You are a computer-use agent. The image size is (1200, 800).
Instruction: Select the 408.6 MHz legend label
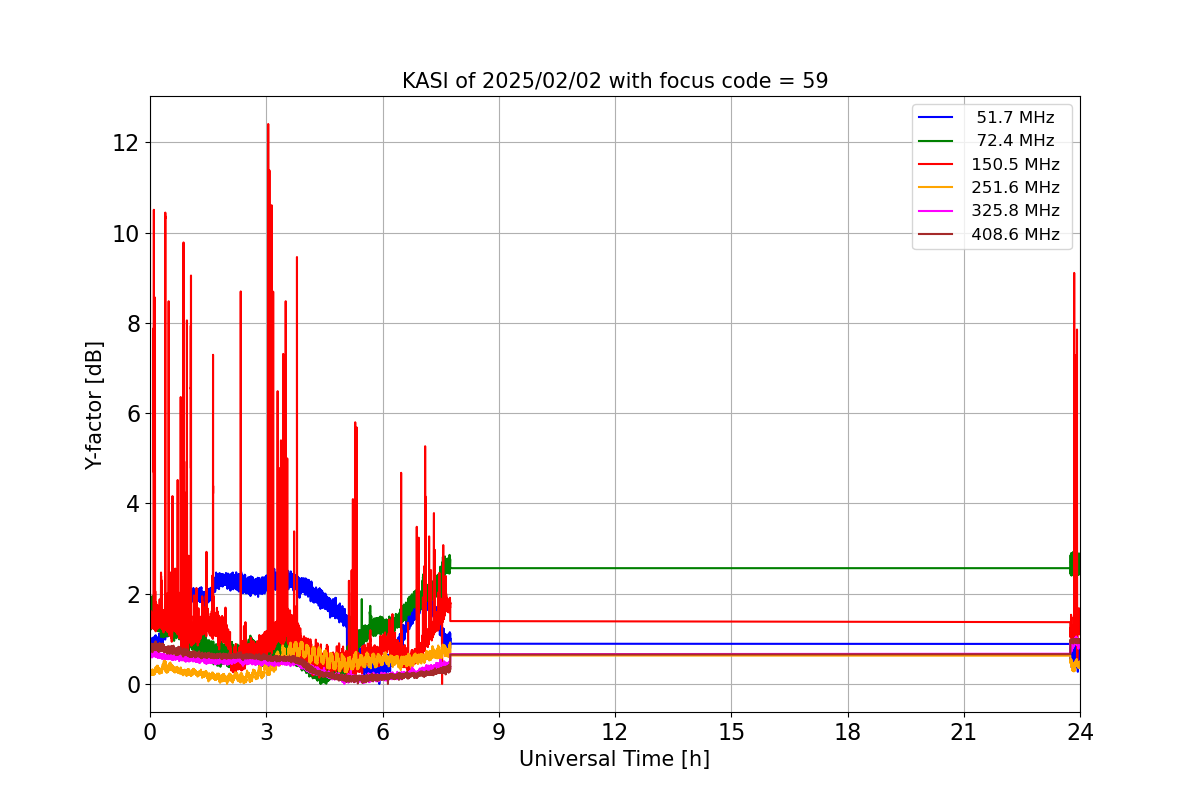pyautogui.click(x=1015, y=235)
